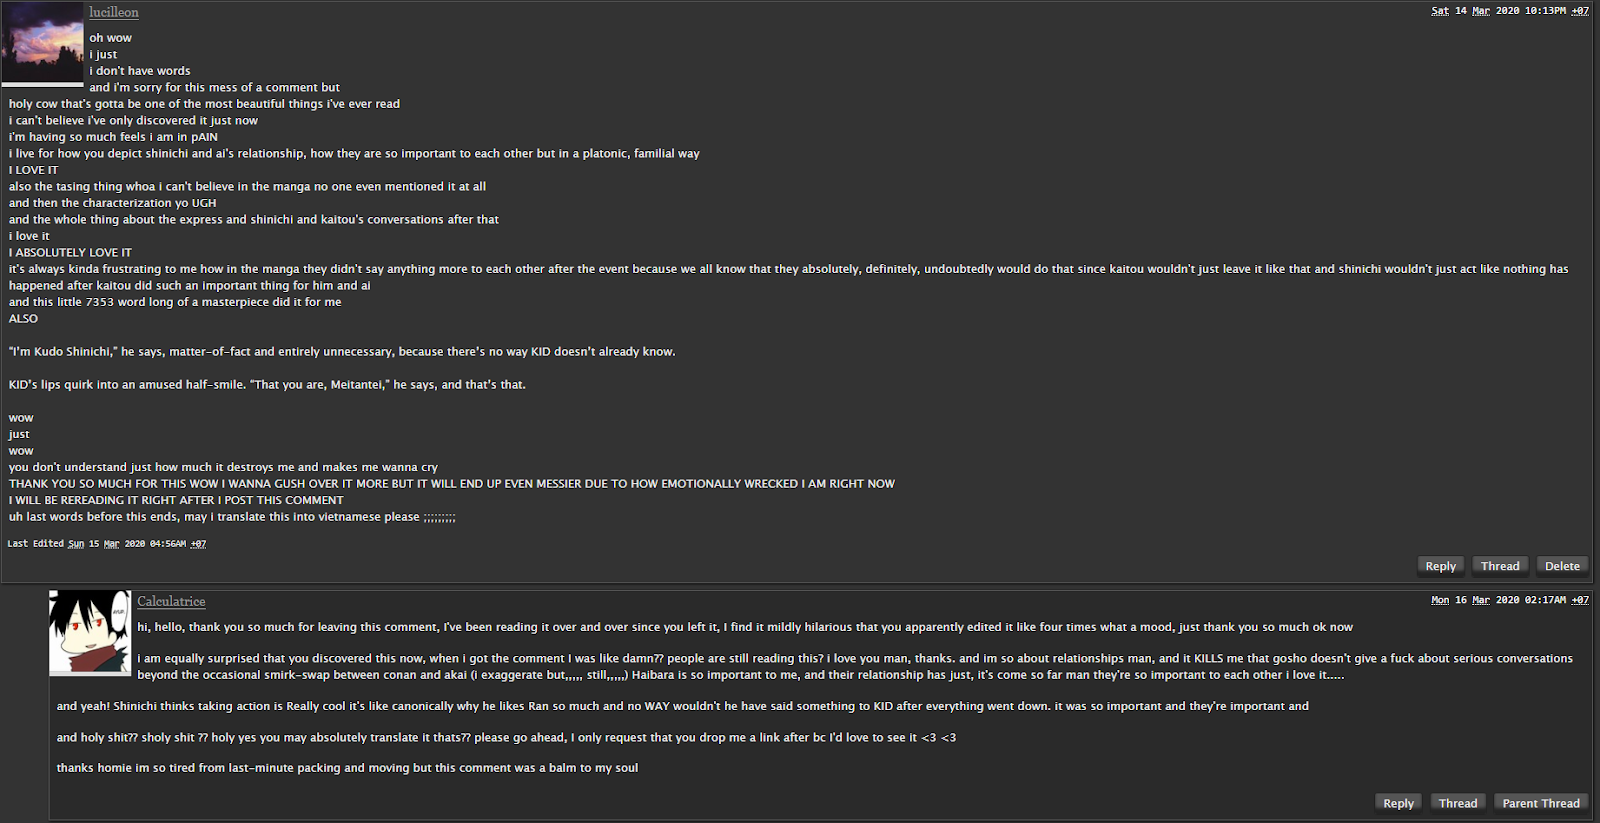The image size is (1600, 823).
Task: Click 'Sat' abbreviation in lucilleon's timestamp
Action: [x=1440, y=11]
